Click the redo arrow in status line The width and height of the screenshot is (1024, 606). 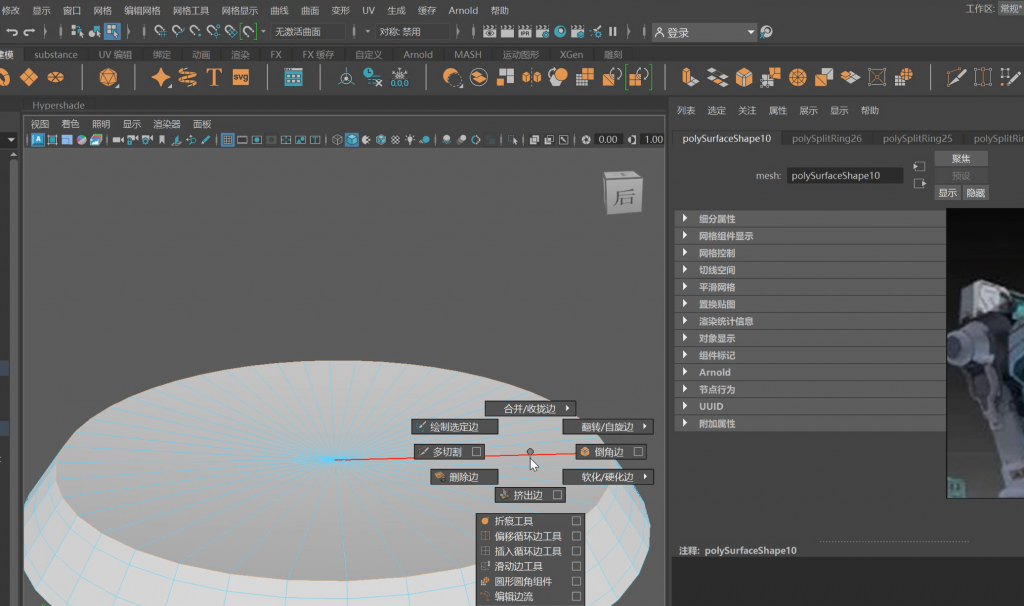pyautogui.click(x=29, y=31)
